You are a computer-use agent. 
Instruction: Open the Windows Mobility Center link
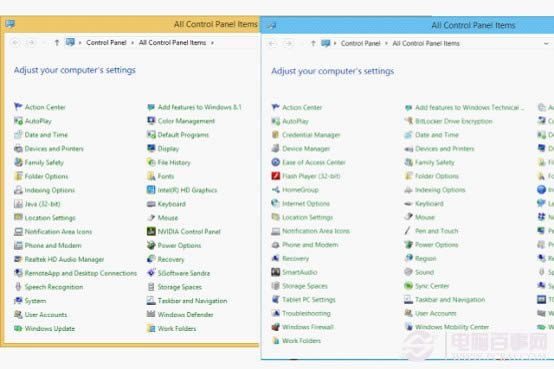[x=452, y=327]
